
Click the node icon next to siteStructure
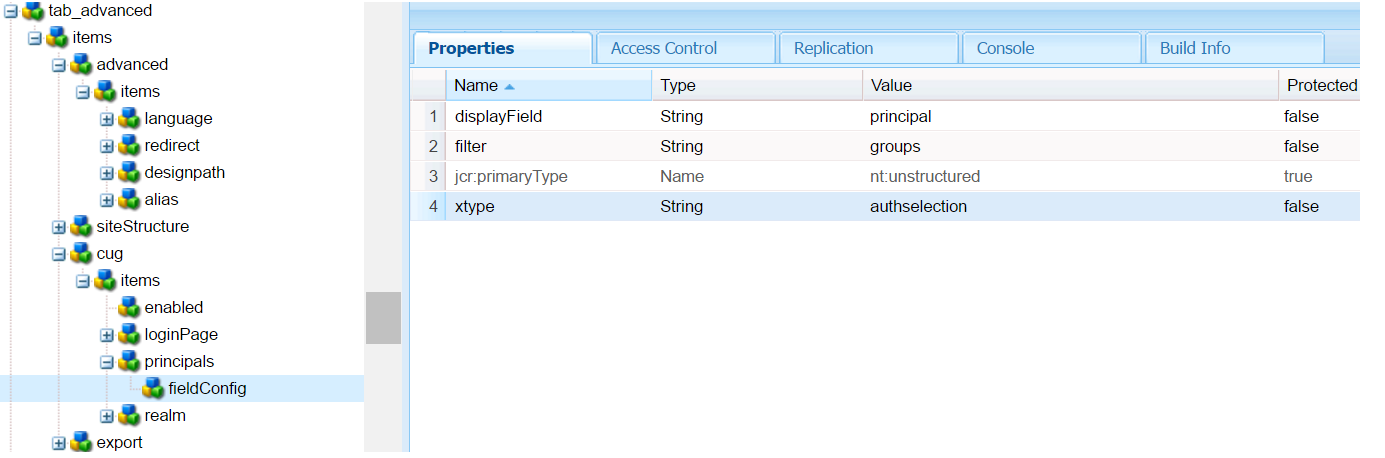click(81, 226)
